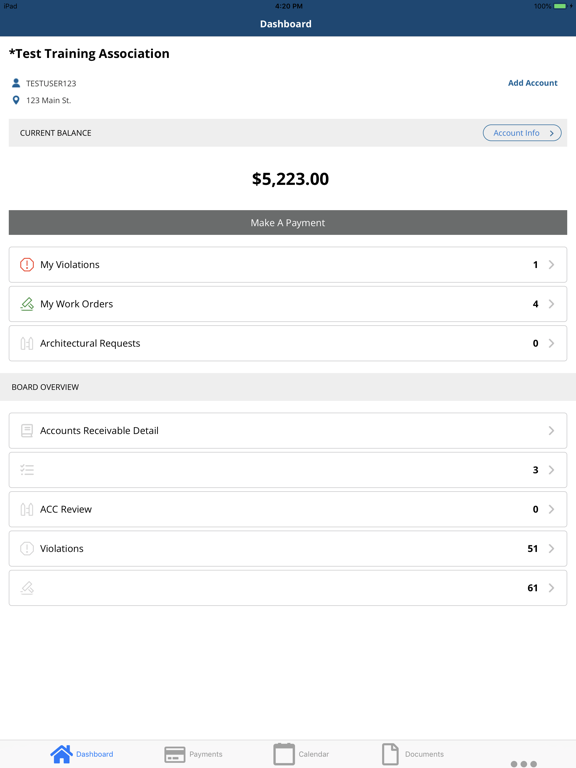
Task: Click the CURRENT BALANCE header text
Action: pyautogui.click(x=55, y=133)
